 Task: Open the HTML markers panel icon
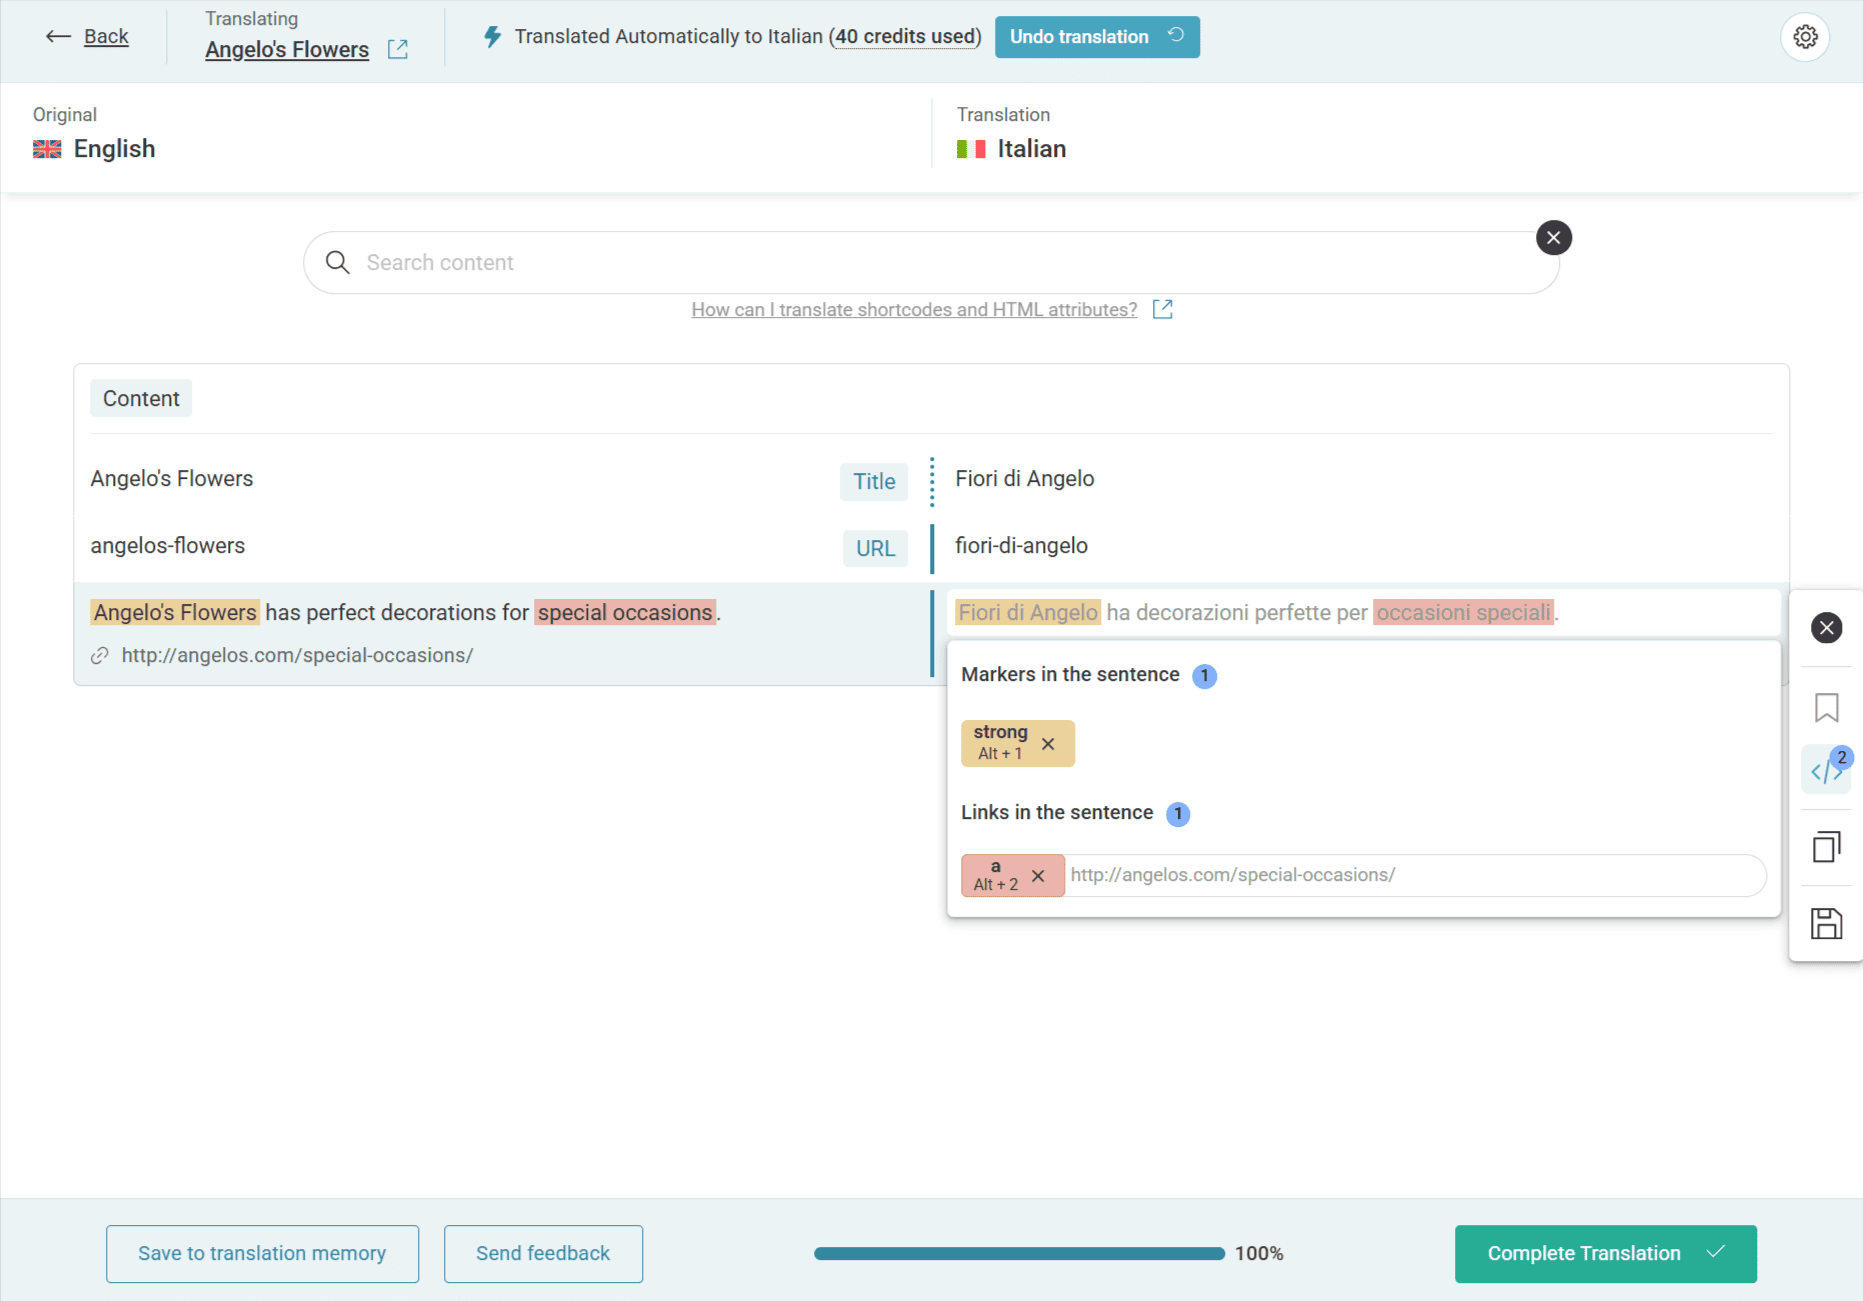(x=1825, y=770)
